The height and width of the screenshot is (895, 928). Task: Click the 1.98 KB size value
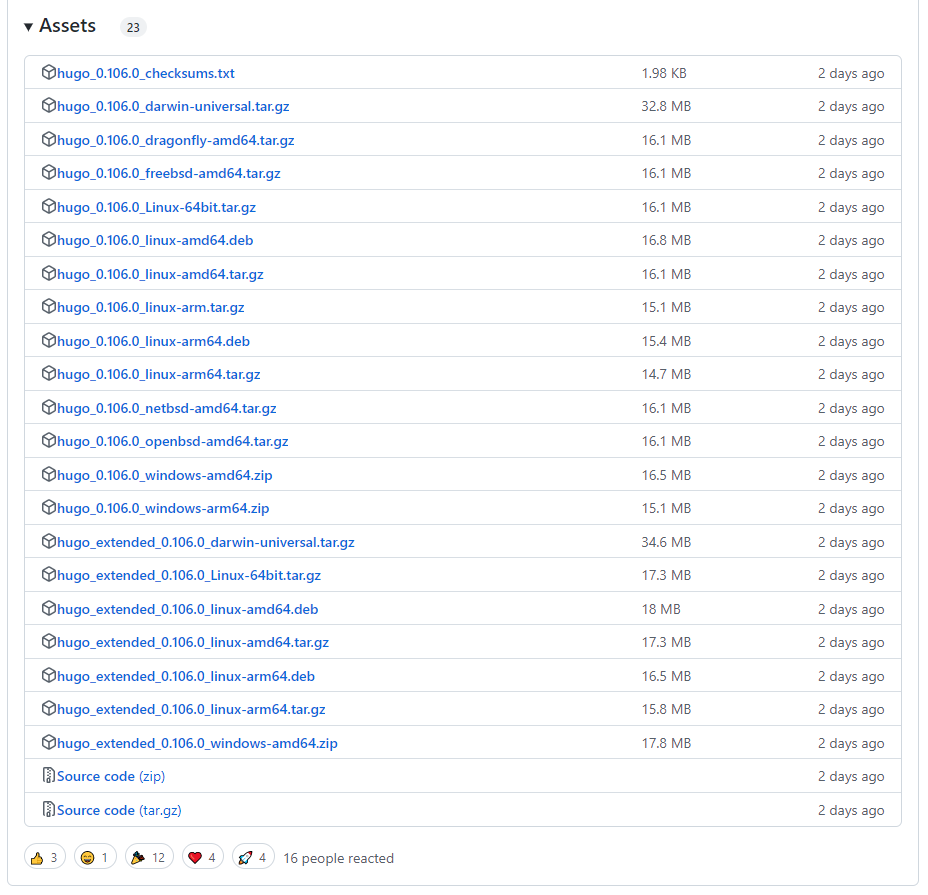664,73
